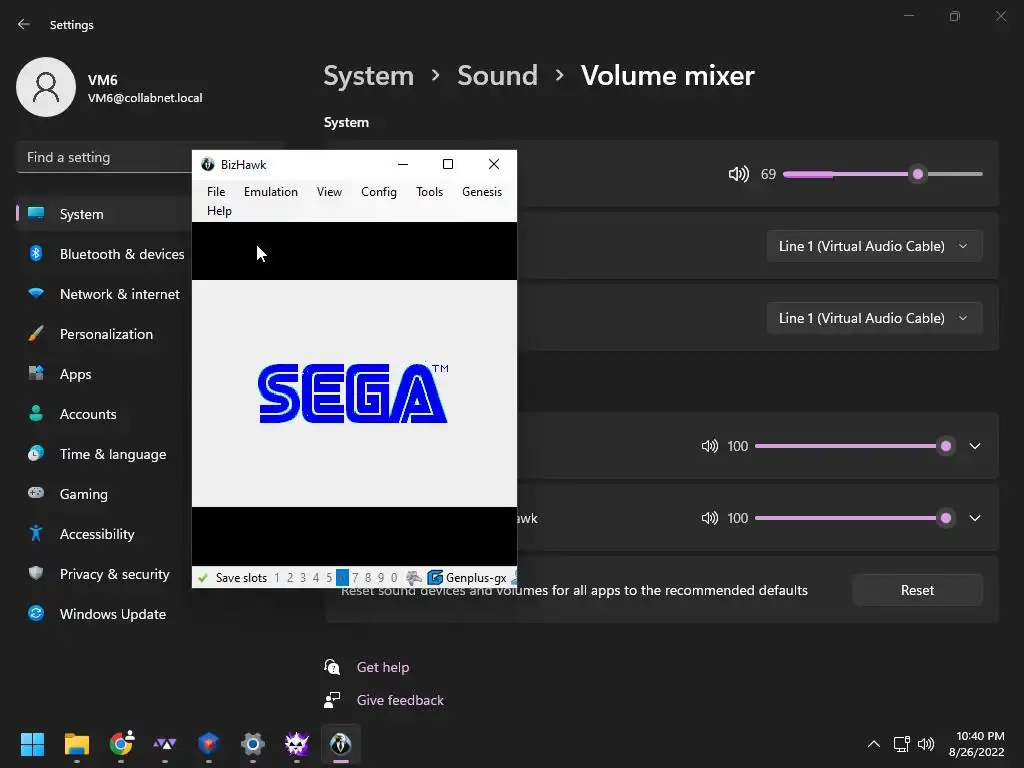This screenshot has height=768, width=1024.
Task: Open the Config menu in BizHawk
Action: 379,192
